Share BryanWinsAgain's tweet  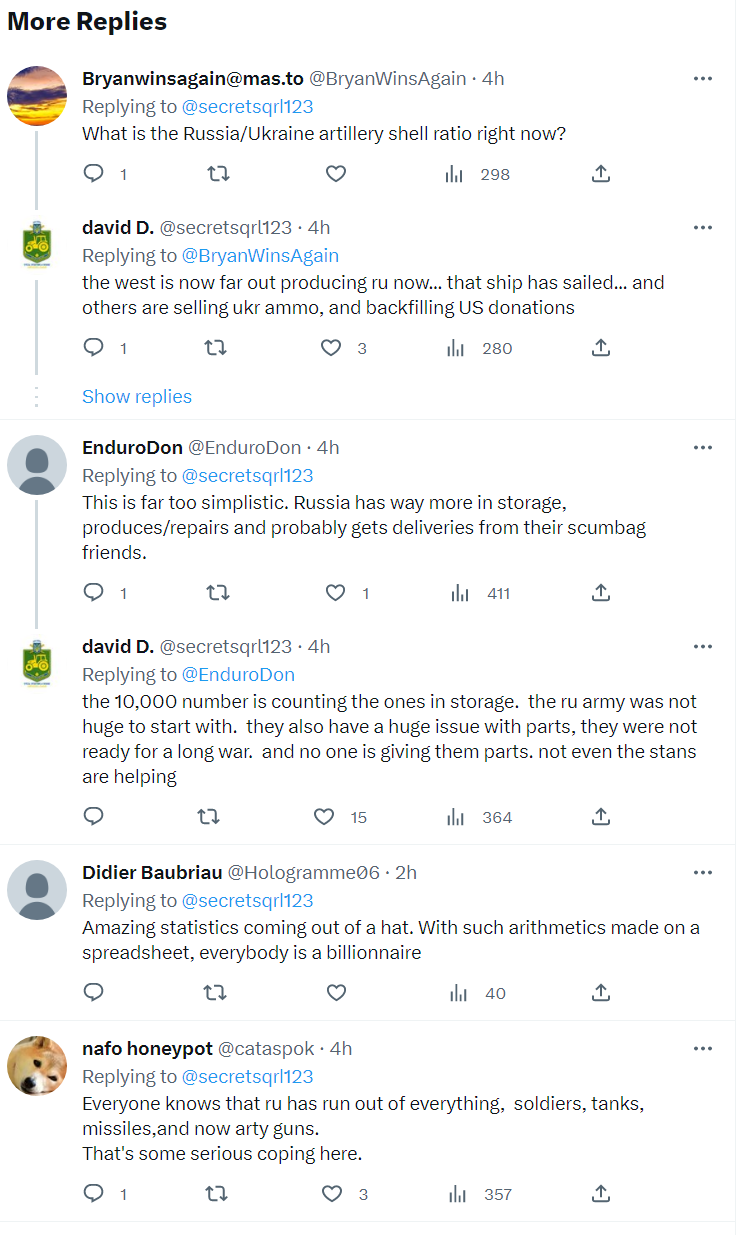point(600,174)
